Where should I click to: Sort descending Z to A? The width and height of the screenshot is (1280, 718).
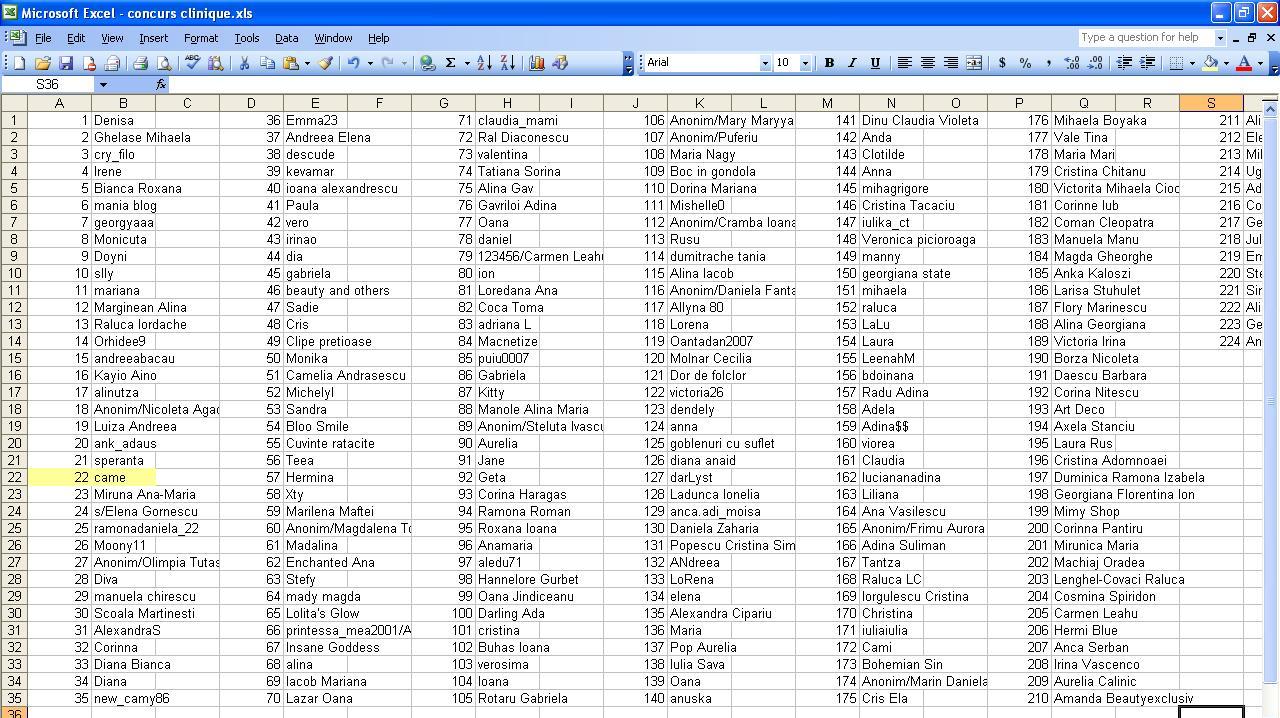click(507, 63)
